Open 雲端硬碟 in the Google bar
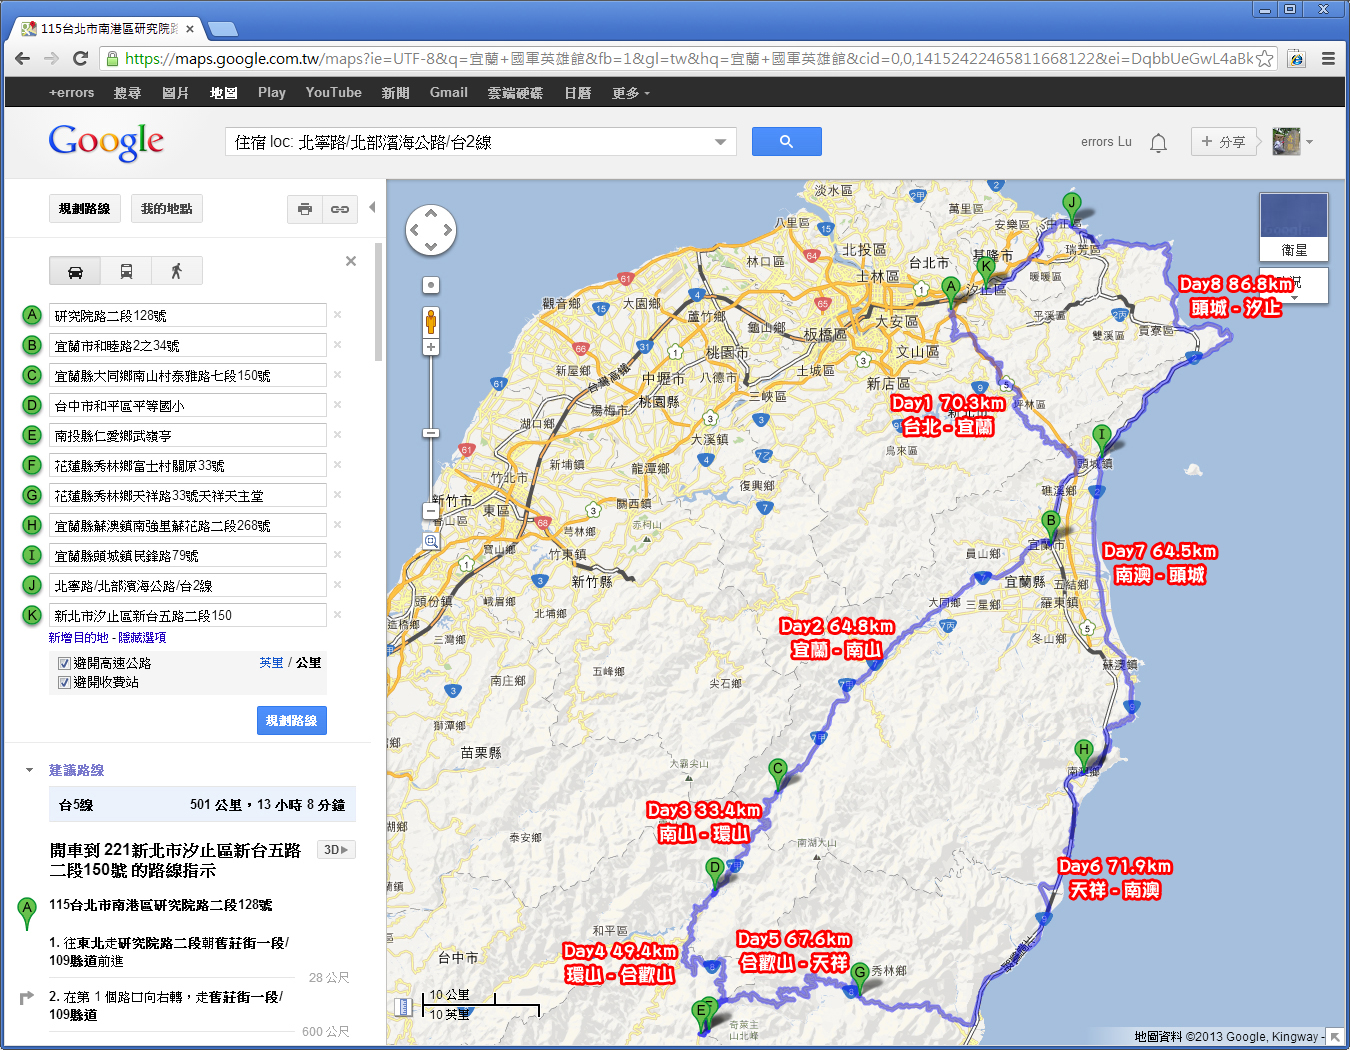 [x=515, y=93]
